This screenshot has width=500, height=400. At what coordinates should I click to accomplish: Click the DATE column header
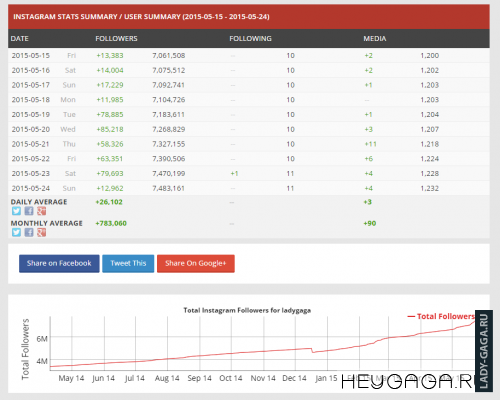click(x=19, y=39)
